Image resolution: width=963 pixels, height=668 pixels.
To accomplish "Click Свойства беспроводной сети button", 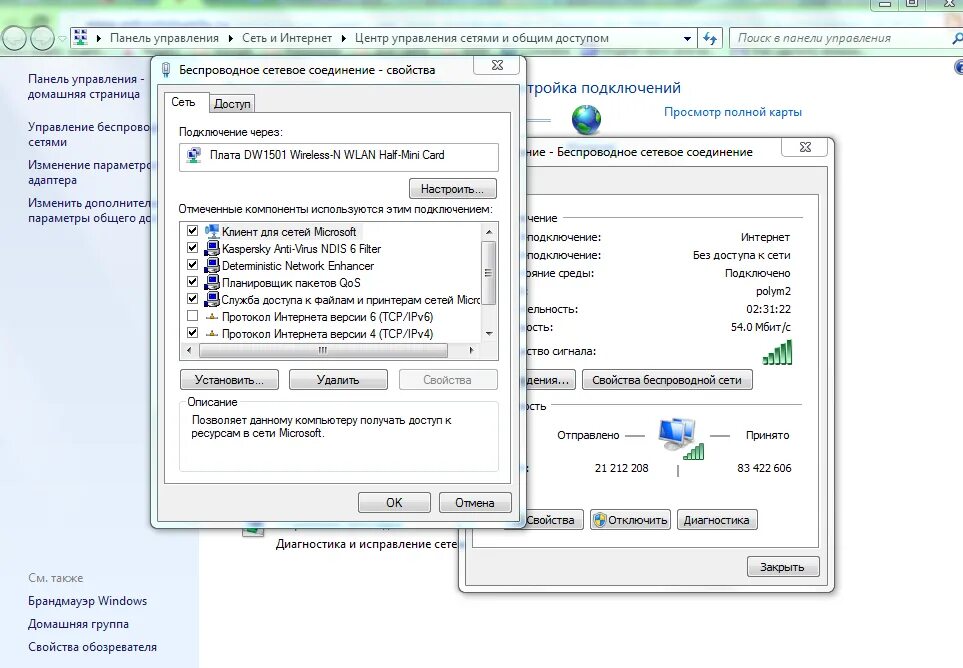I will [667, 380].
